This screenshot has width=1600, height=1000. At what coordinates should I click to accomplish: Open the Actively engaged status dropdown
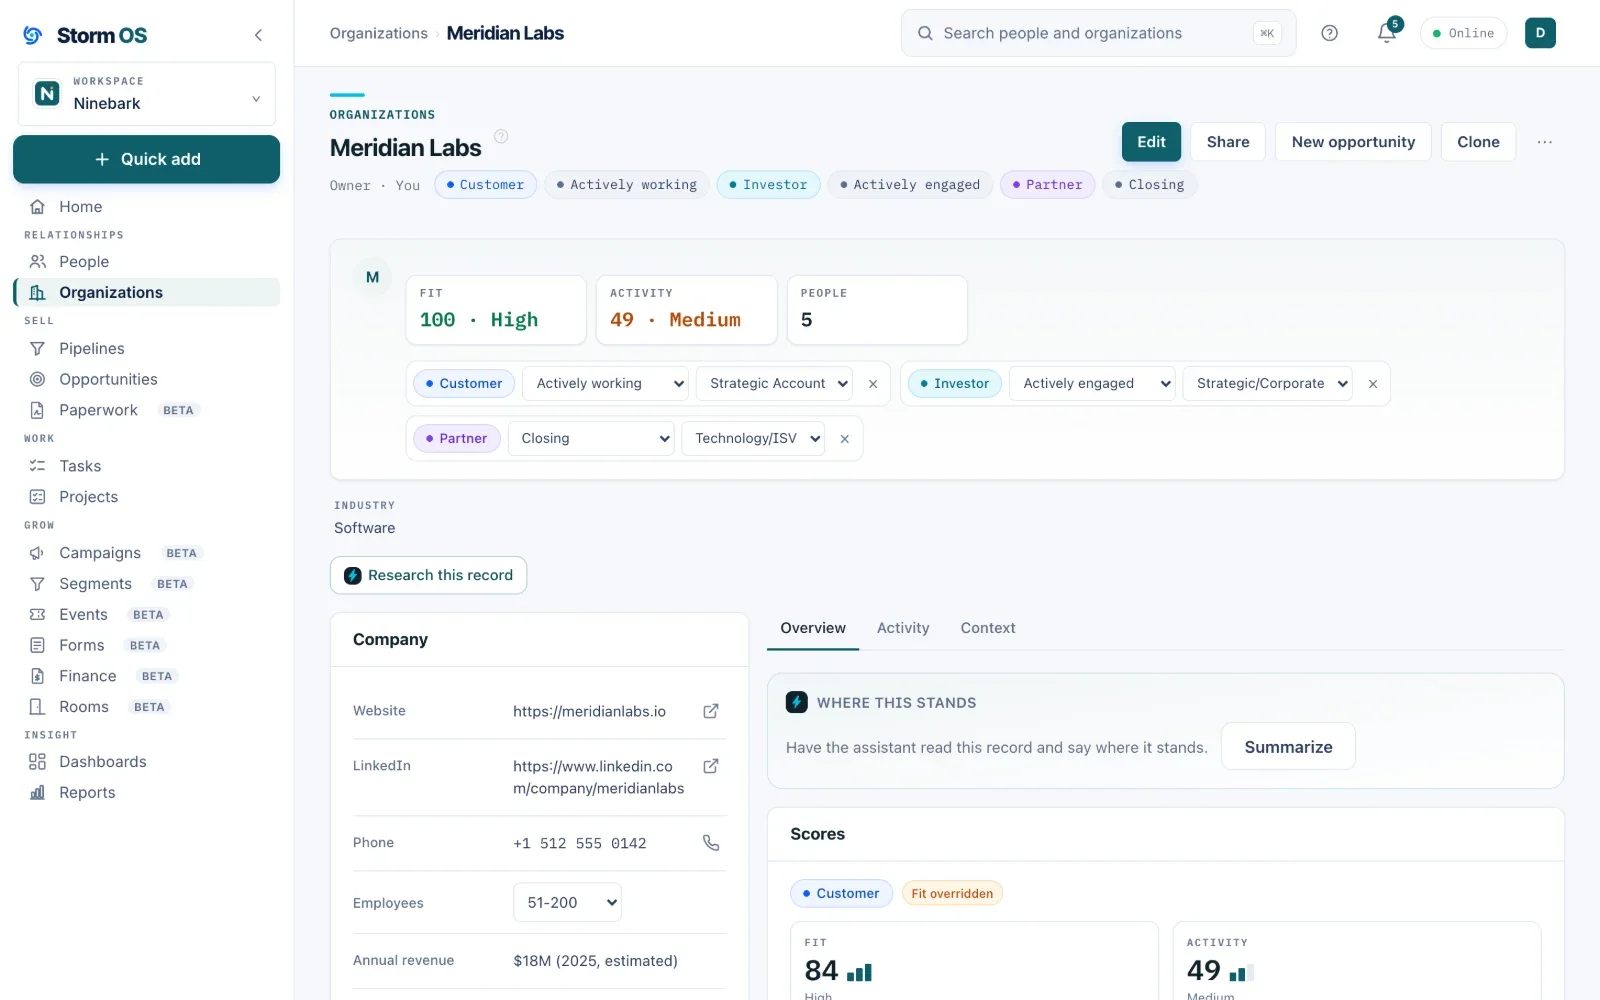click(1092, 384)
